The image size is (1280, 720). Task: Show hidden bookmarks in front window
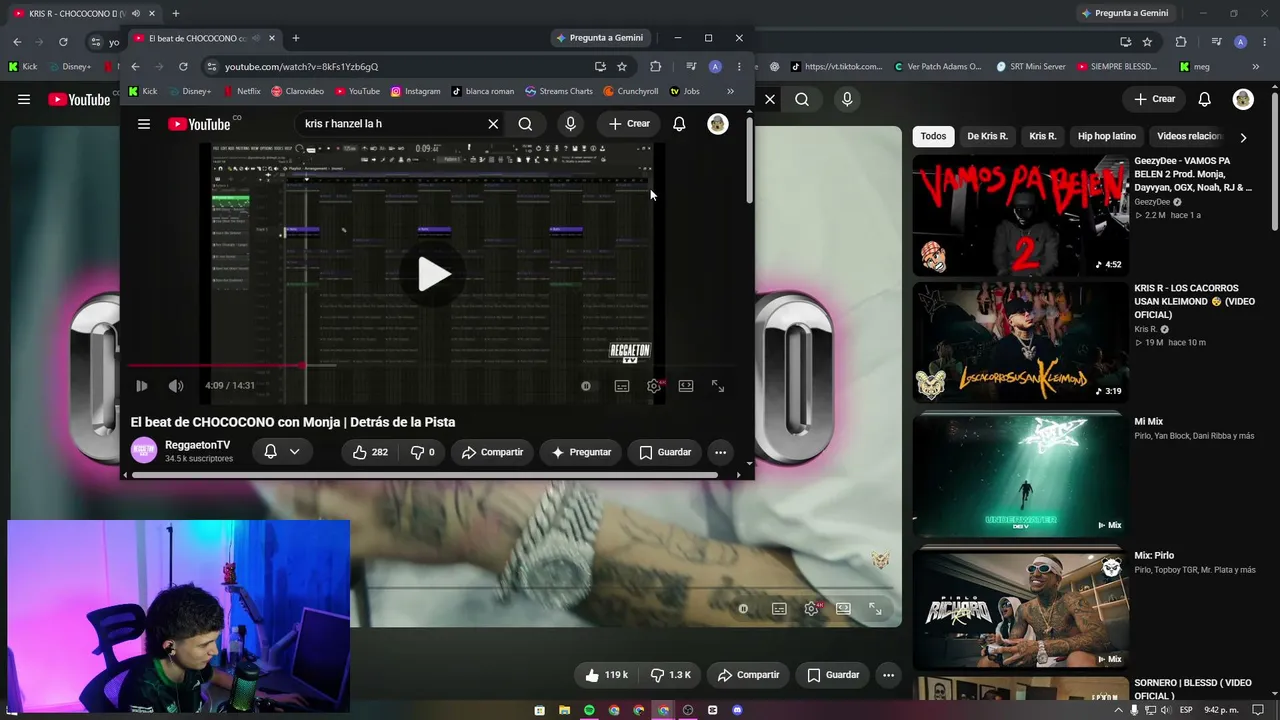(730, 91)
